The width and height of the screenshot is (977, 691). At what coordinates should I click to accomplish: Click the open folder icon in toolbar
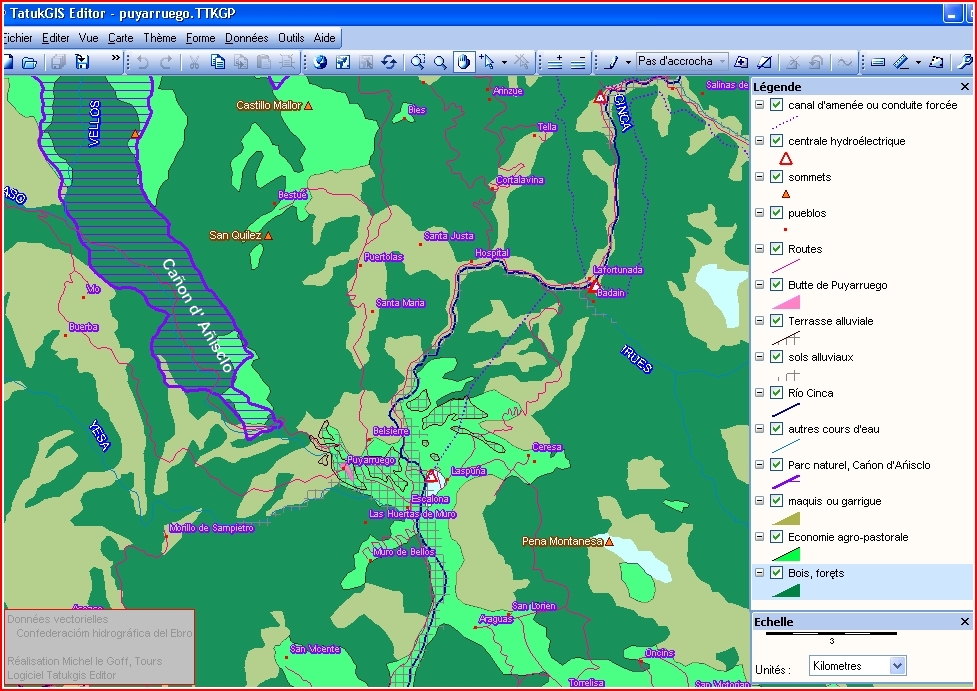click(30, 62)
